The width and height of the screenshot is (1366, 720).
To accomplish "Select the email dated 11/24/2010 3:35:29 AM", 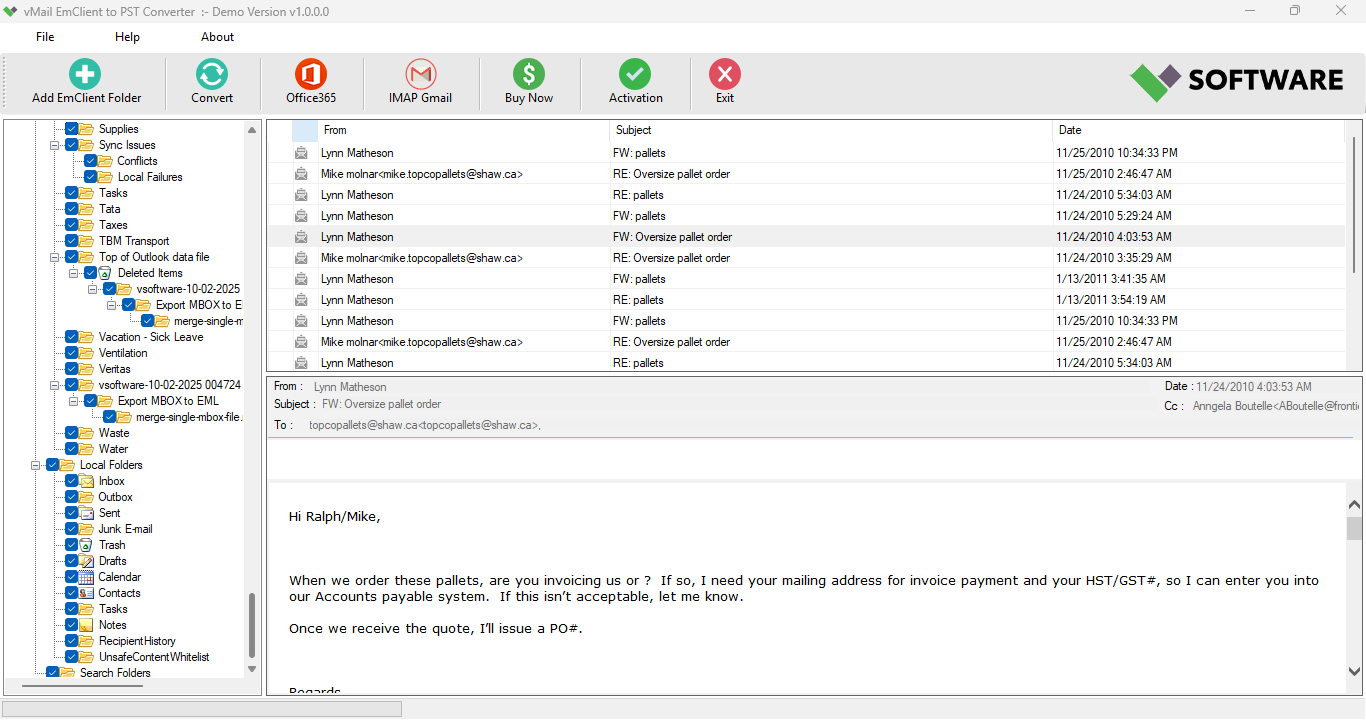I will [x=805, y=258].
